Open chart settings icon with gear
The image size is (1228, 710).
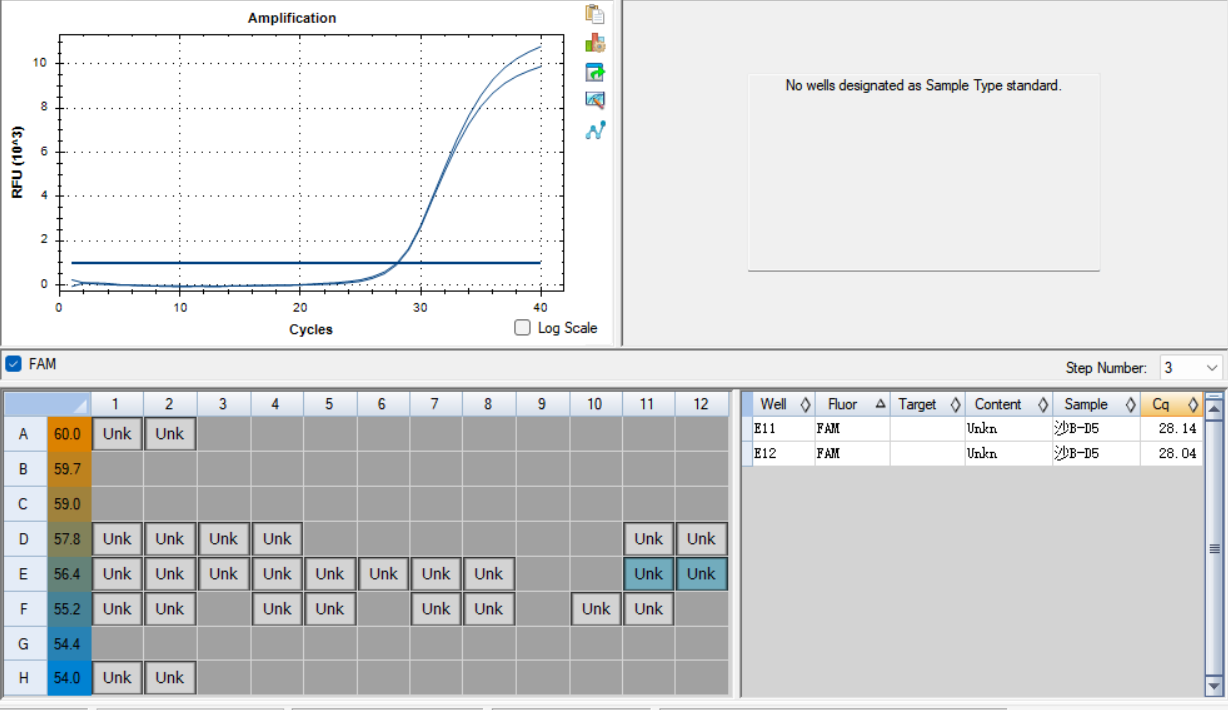[595, 43]
